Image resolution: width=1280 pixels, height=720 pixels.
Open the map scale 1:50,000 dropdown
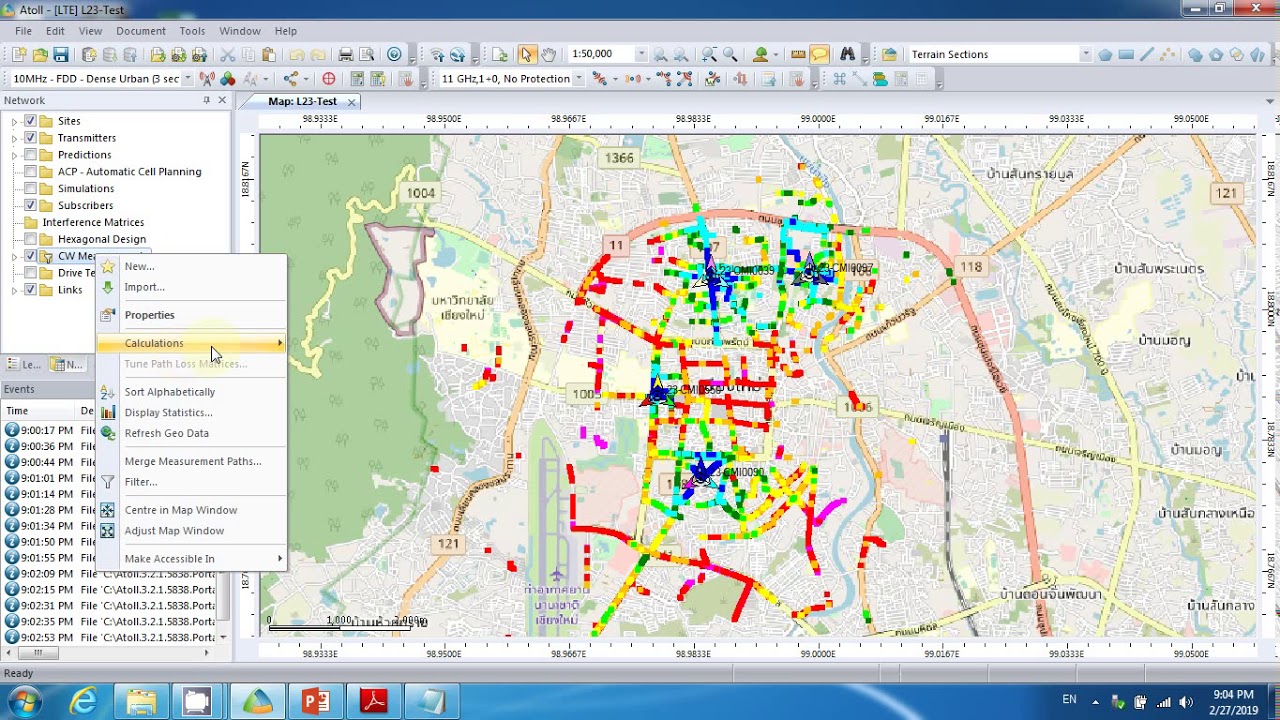click(641, 54)
